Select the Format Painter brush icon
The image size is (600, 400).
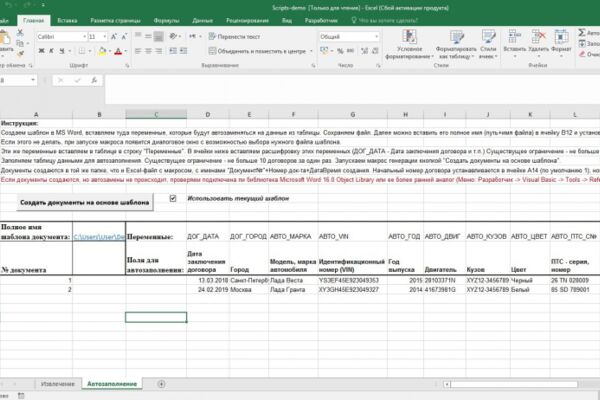[x=20, y=53]
